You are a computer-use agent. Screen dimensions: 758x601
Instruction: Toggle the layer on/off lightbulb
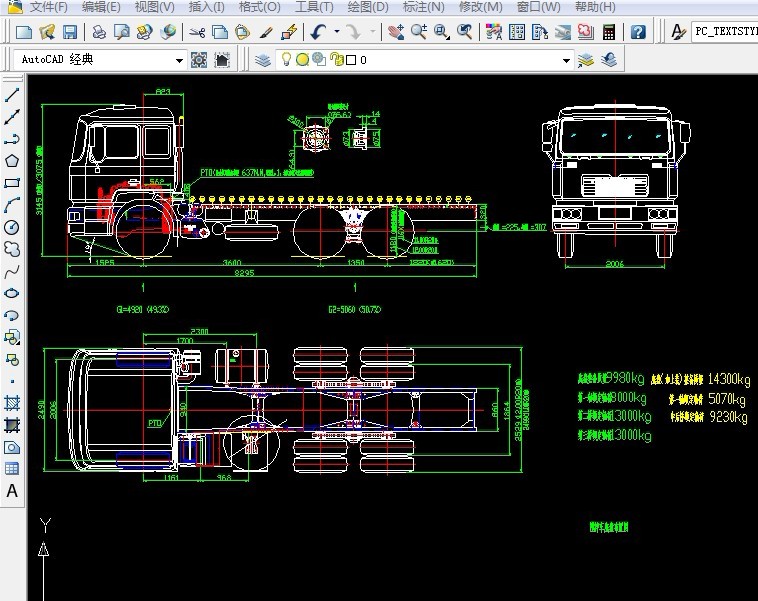point(286,60)
